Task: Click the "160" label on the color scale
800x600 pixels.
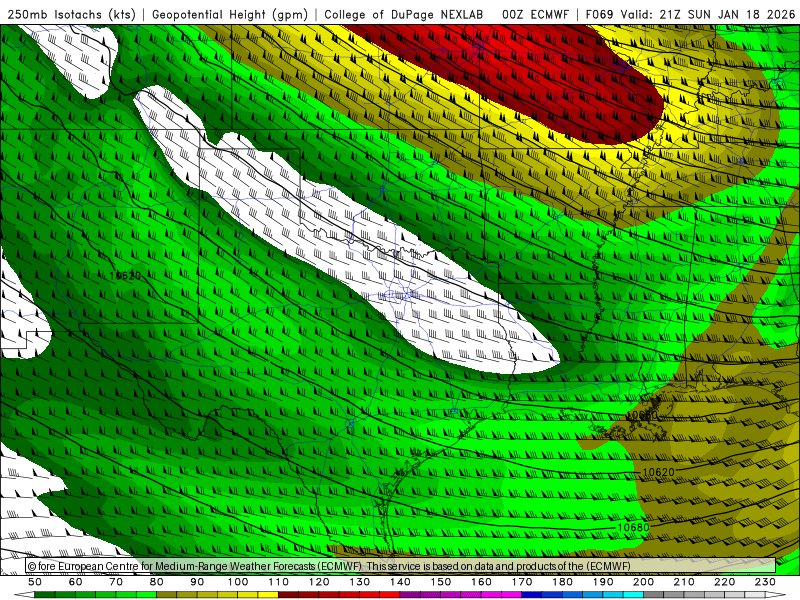Action: pos(481,582)
